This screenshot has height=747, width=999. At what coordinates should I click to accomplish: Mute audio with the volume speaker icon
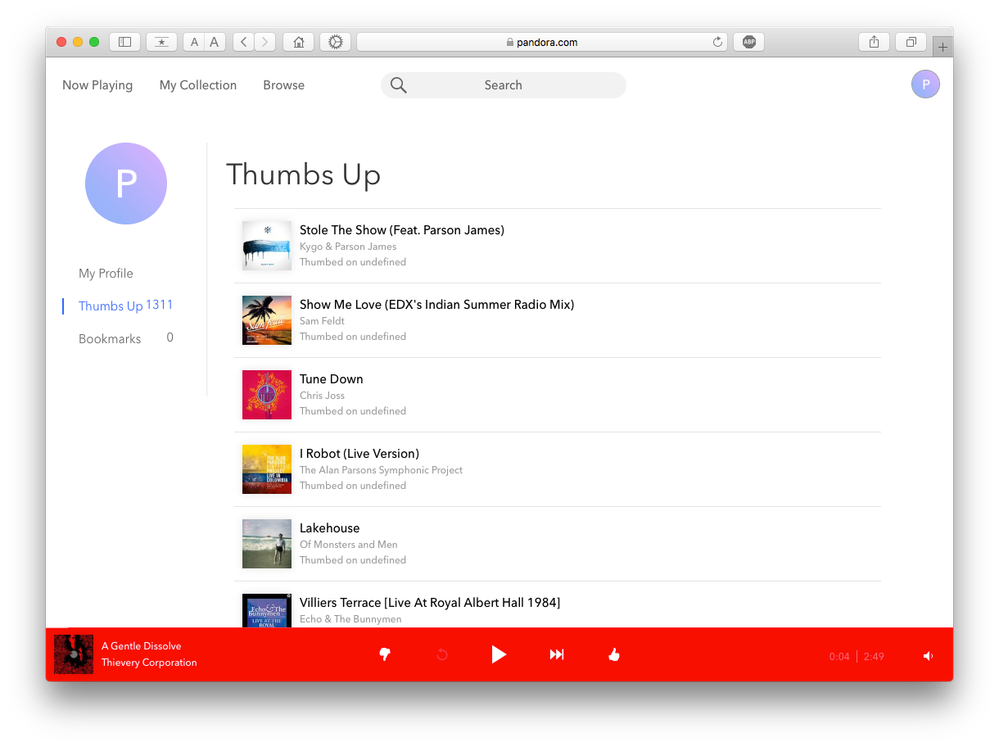[928, 656]
